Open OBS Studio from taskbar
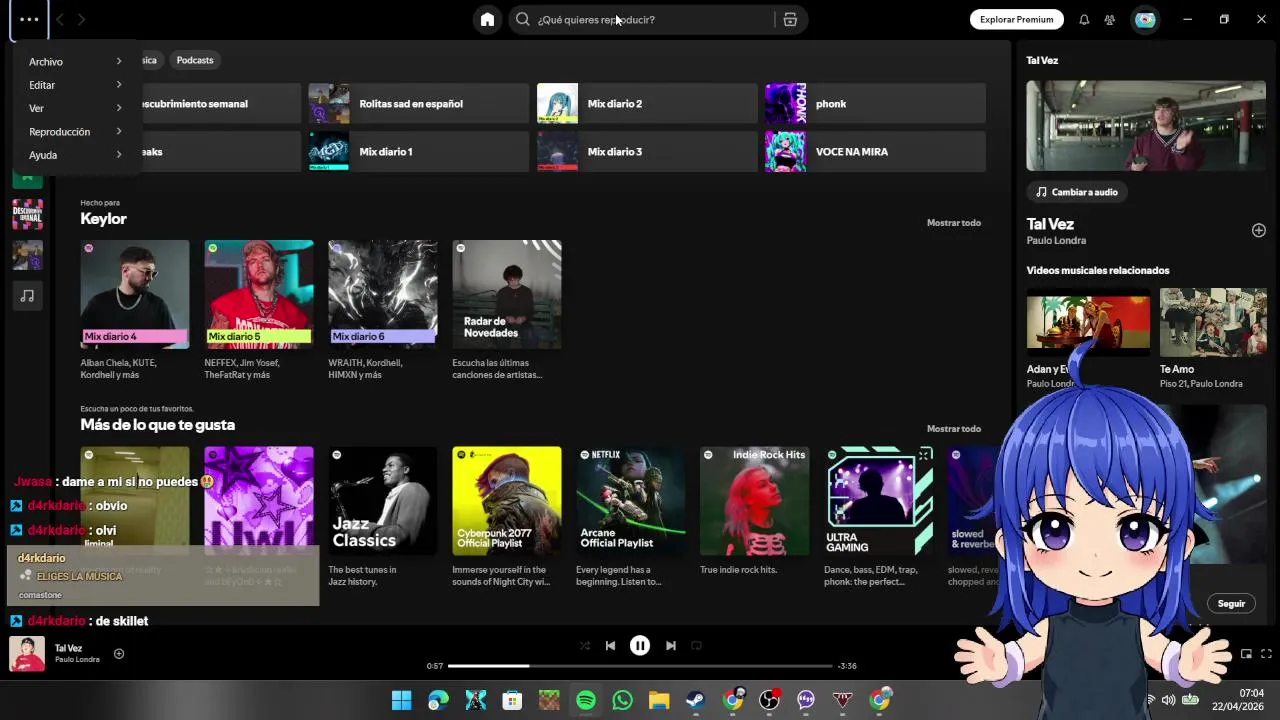 pos(769,700)
